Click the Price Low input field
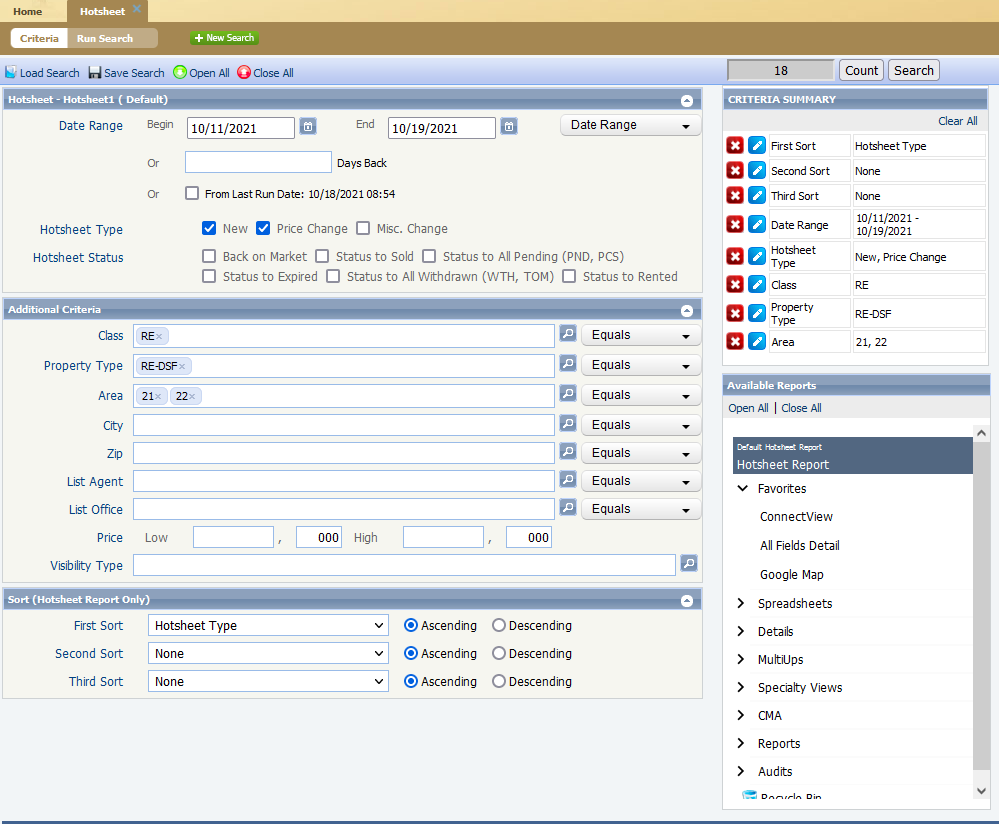Screen dimensions: 999x824 pyautogui.click(x=233, y=537)
